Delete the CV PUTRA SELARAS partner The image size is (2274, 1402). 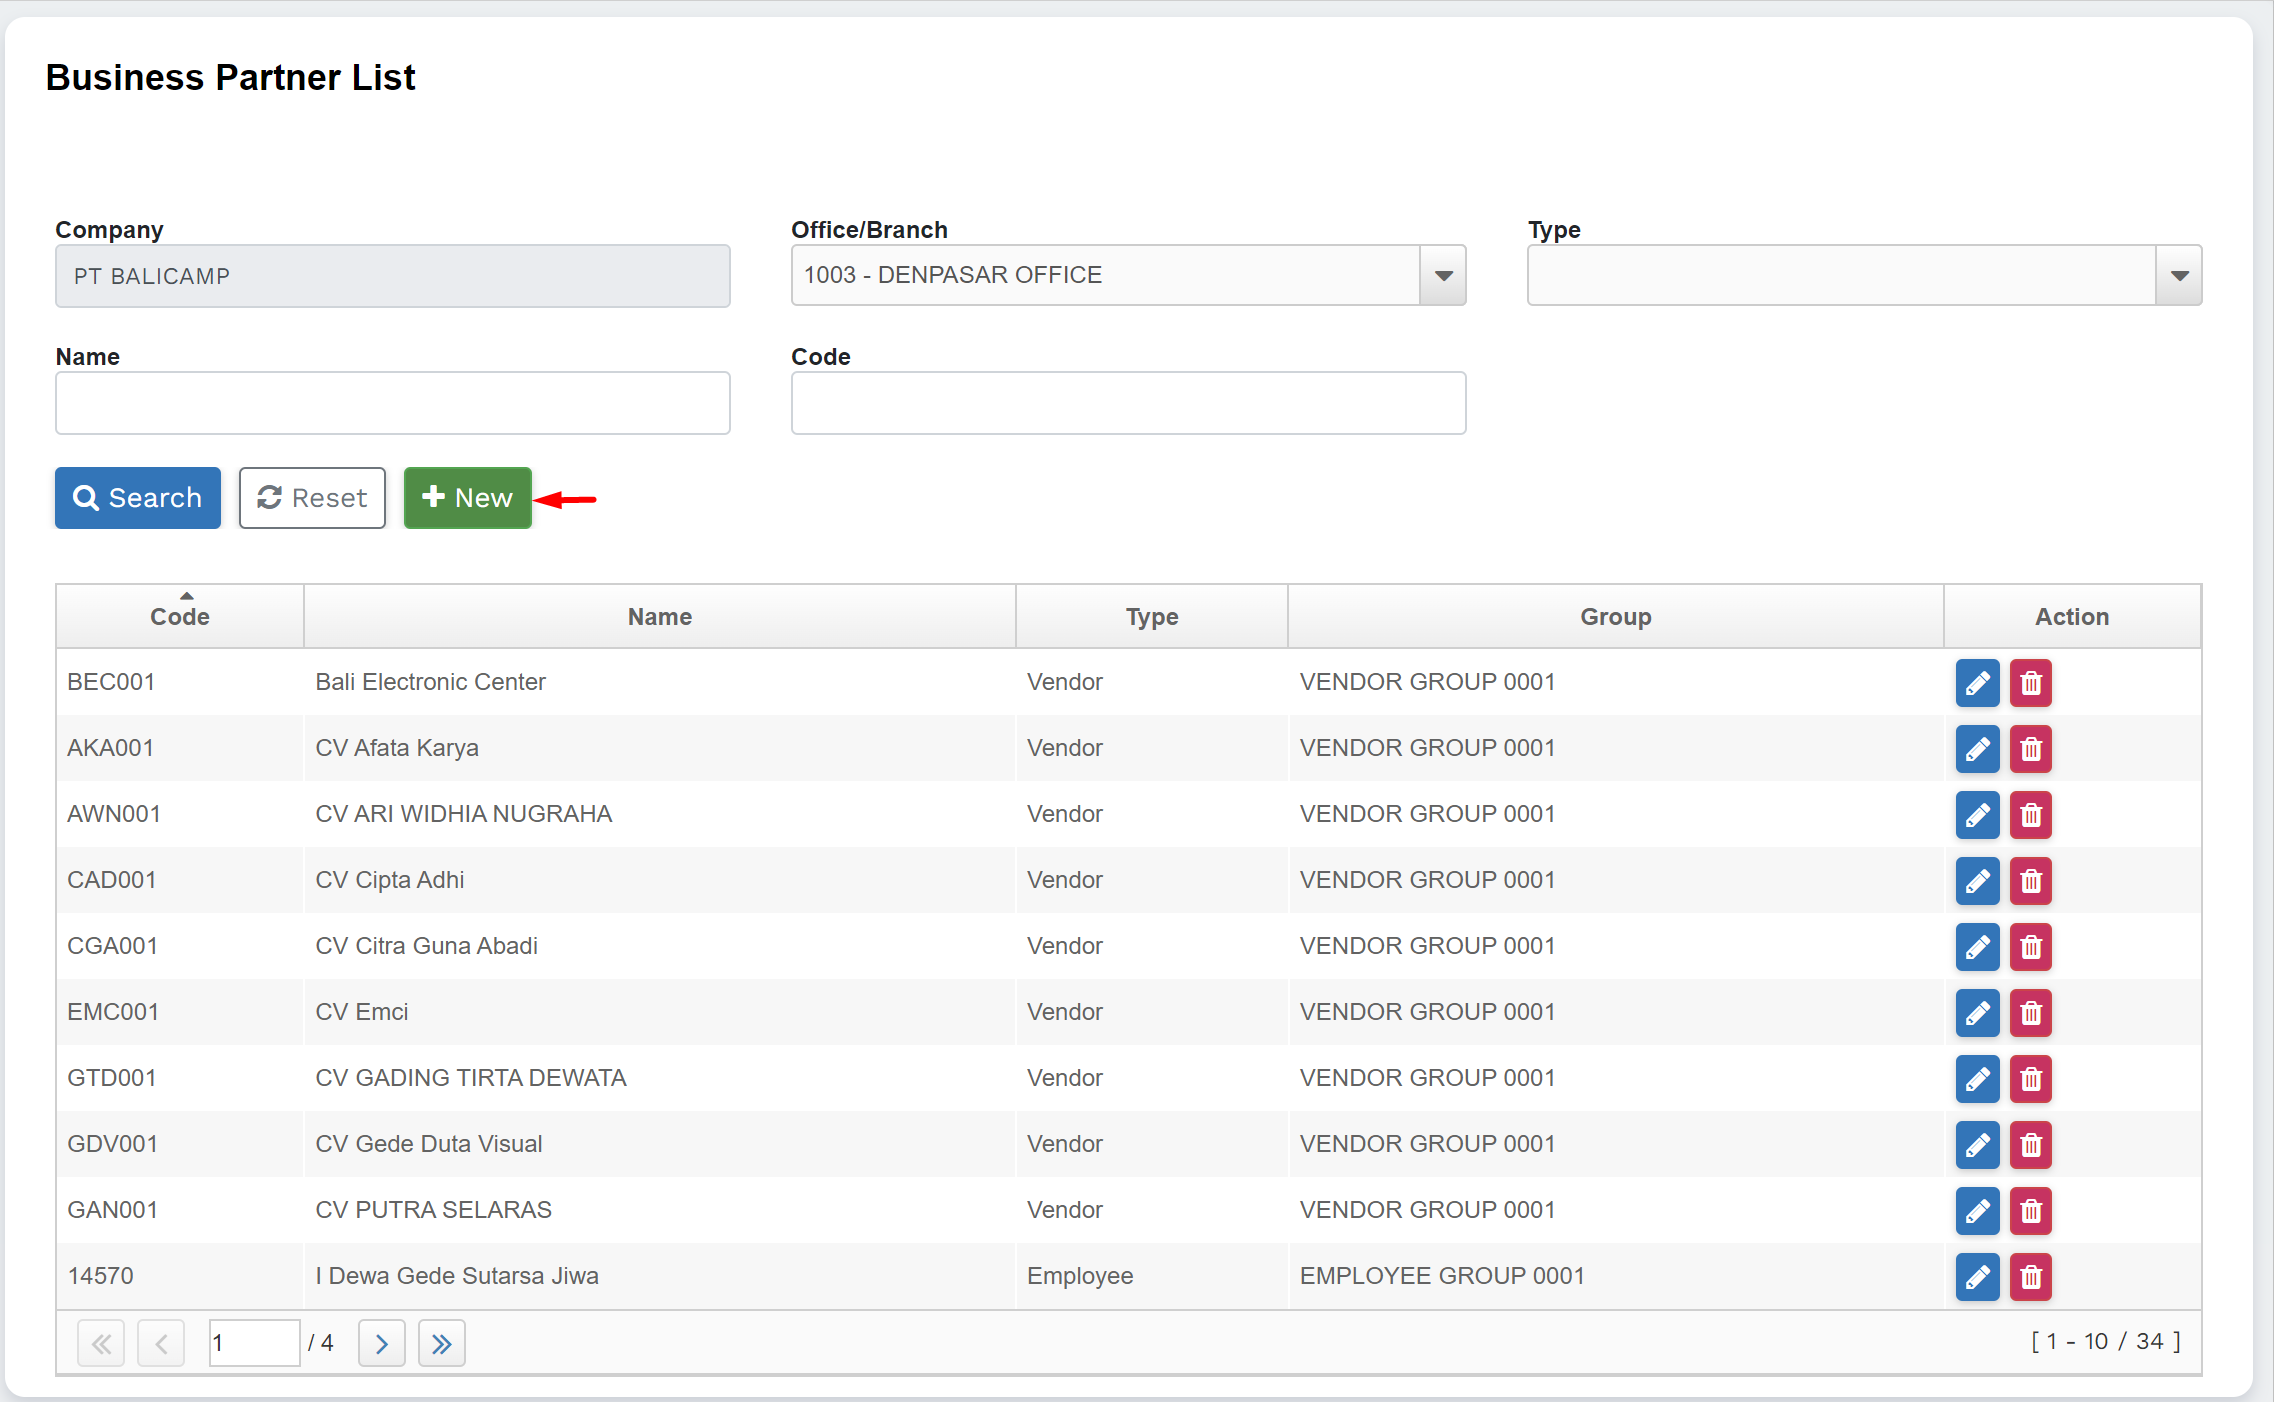tap(2030, 1211)
